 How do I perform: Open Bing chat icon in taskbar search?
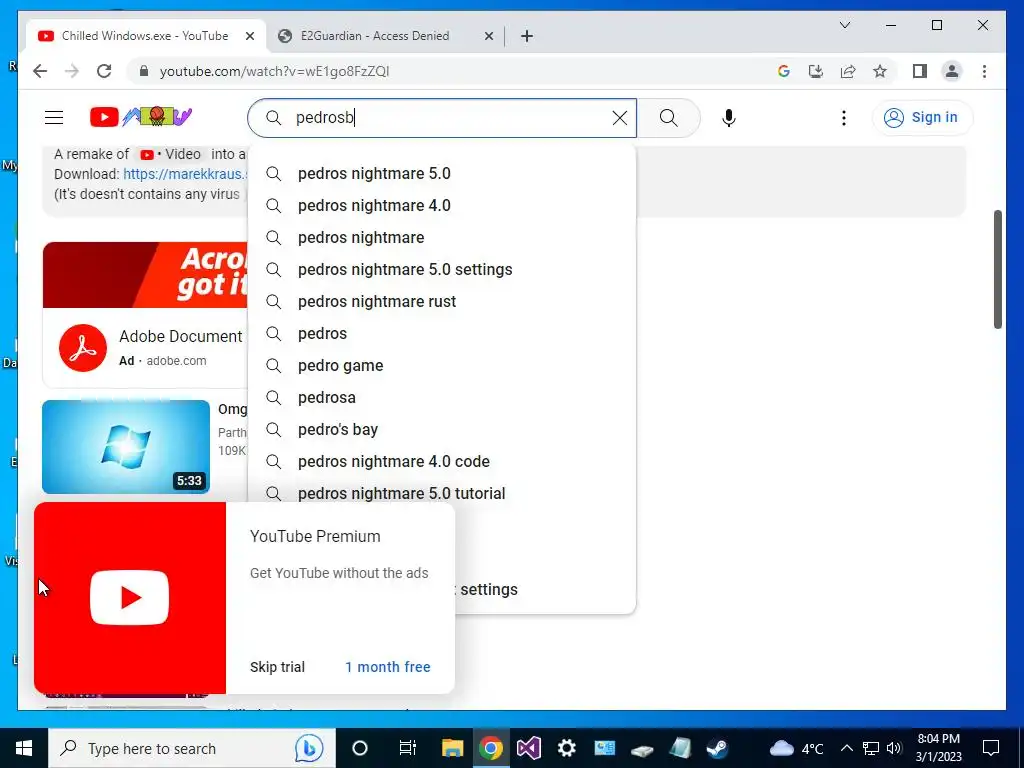tap(308, 748)
